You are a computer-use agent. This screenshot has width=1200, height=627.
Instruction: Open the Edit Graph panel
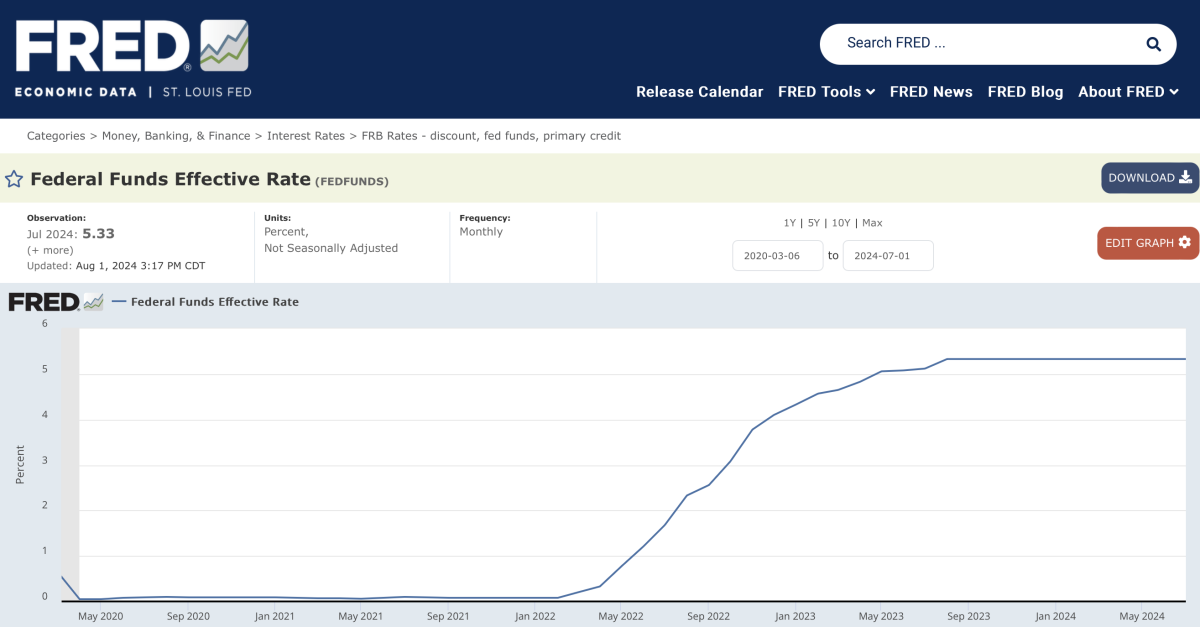coord(1147,243)
